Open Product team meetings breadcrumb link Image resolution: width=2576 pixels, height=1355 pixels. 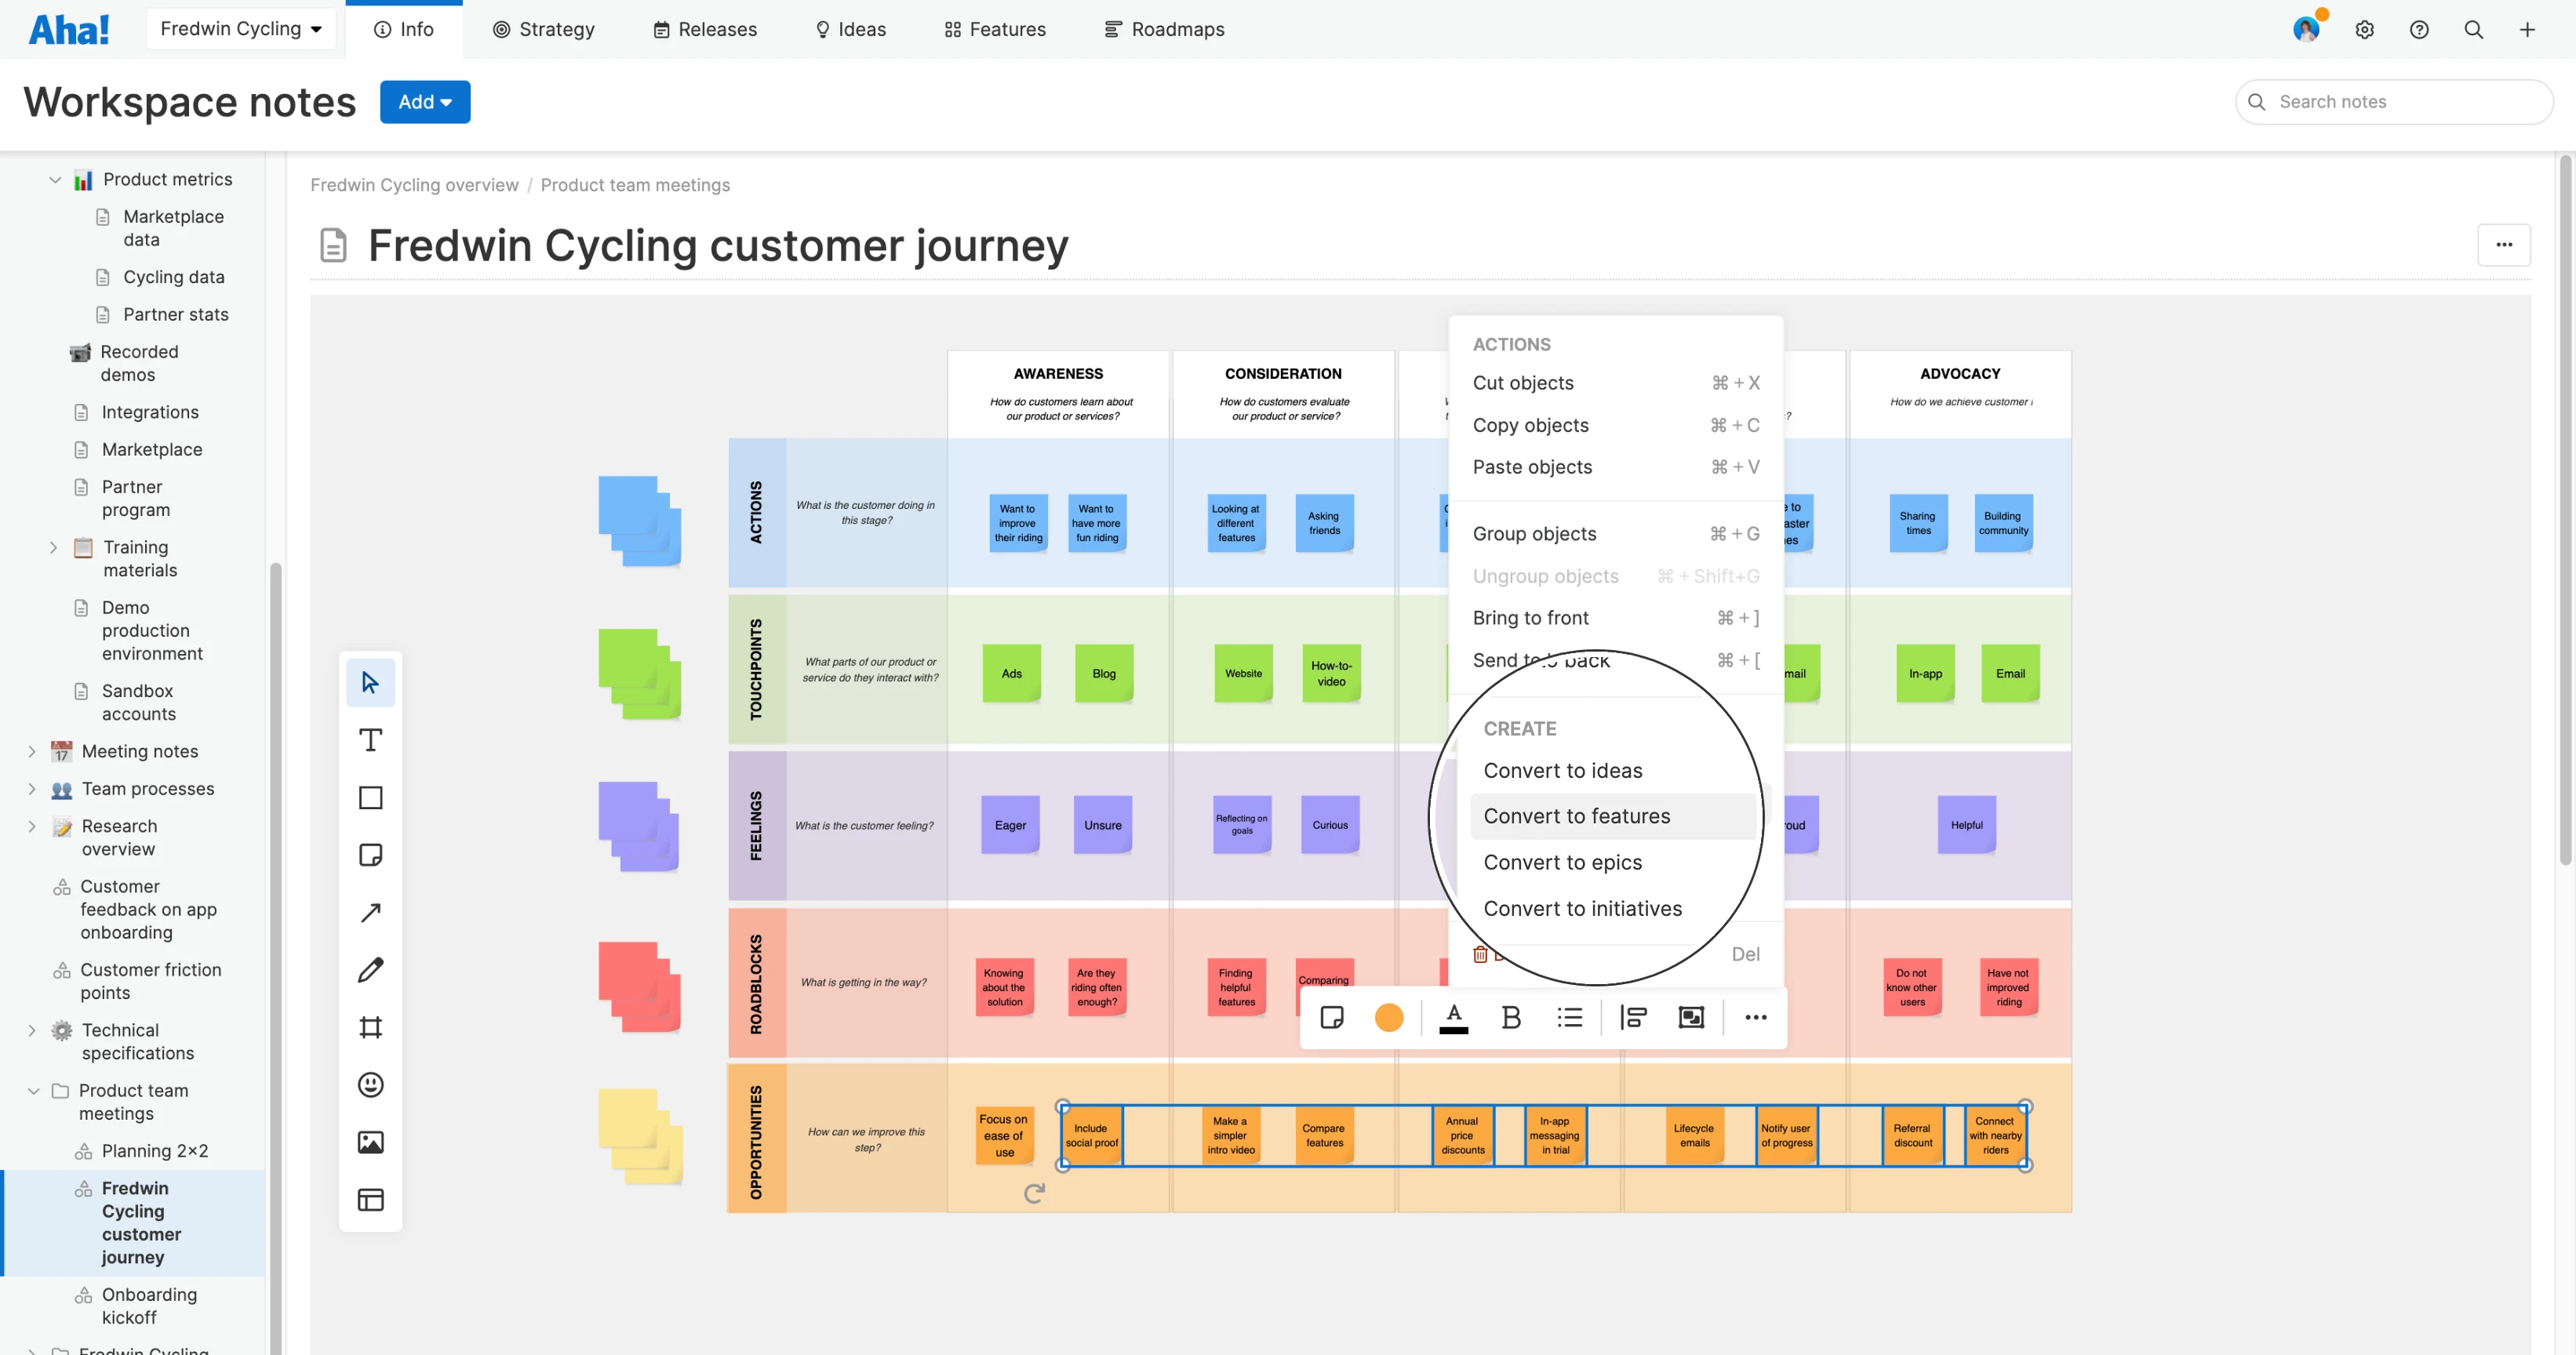click(x=635, y=185)
